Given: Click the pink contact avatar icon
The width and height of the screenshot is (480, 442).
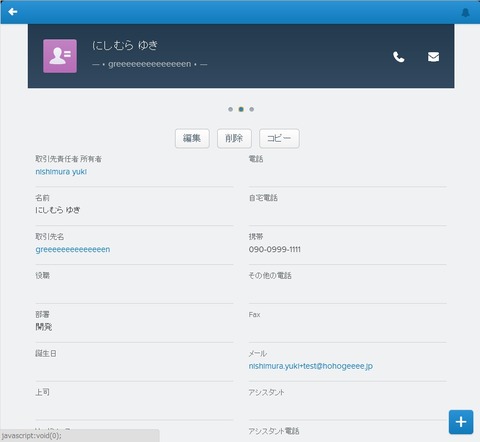Looking at the screenshot, I should (x=60, y=56).
